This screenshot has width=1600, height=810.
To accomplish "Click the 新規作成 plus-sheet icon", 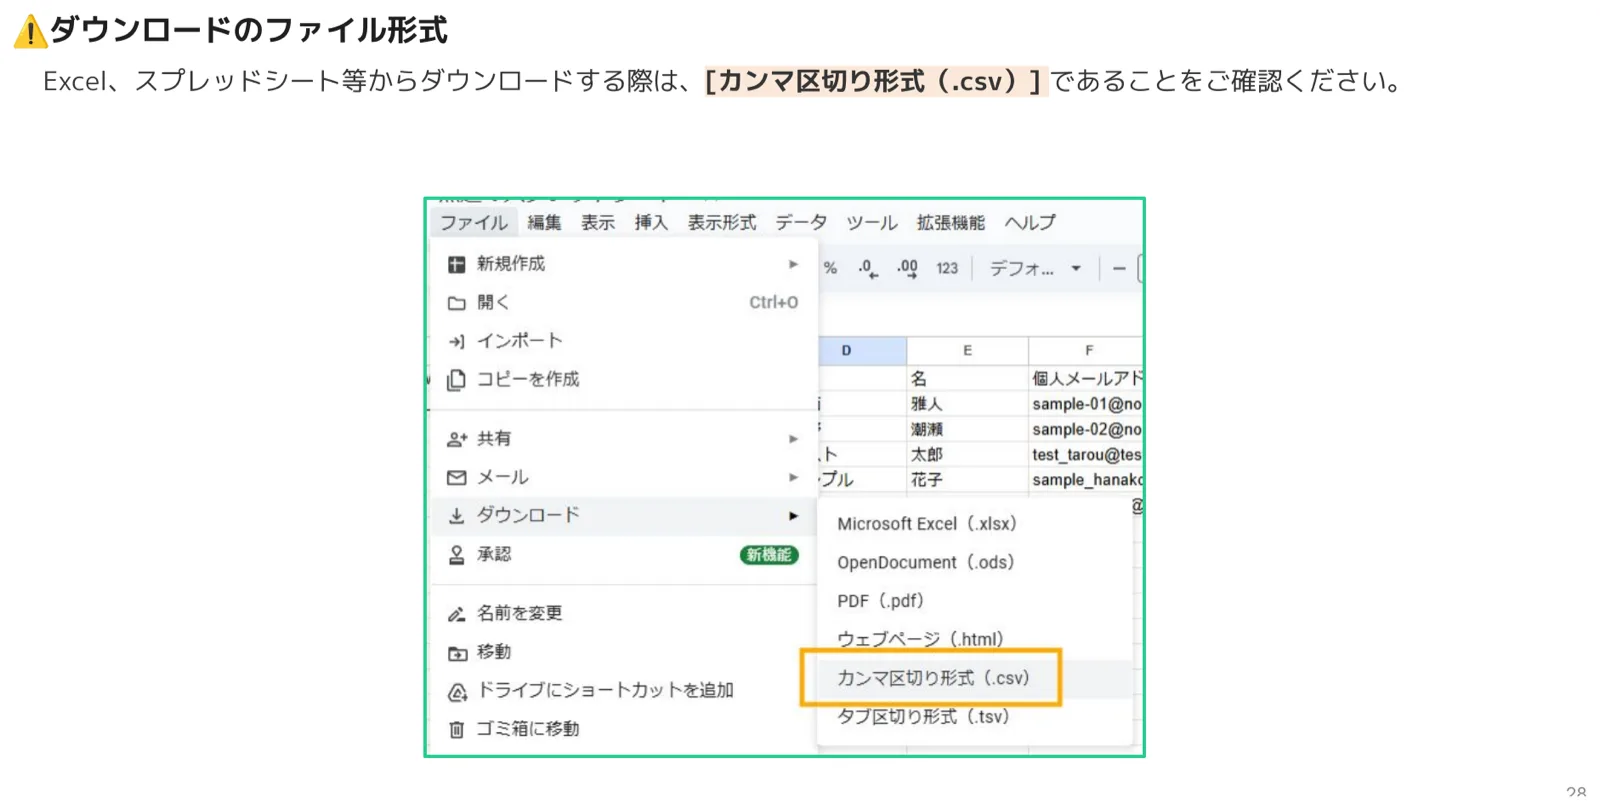I will pos(456,264).
